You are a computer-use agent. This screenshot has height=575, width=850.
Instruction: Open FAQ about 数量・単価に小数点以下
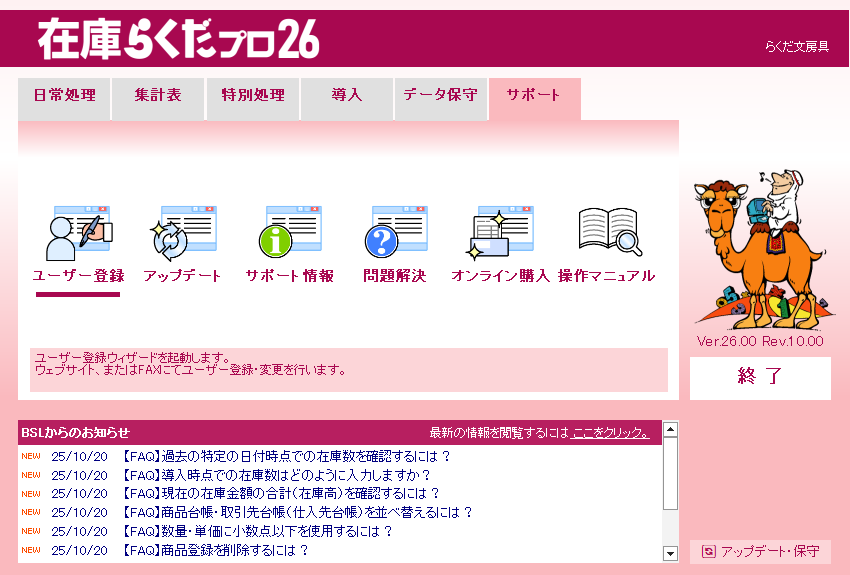tap(257, 531)
